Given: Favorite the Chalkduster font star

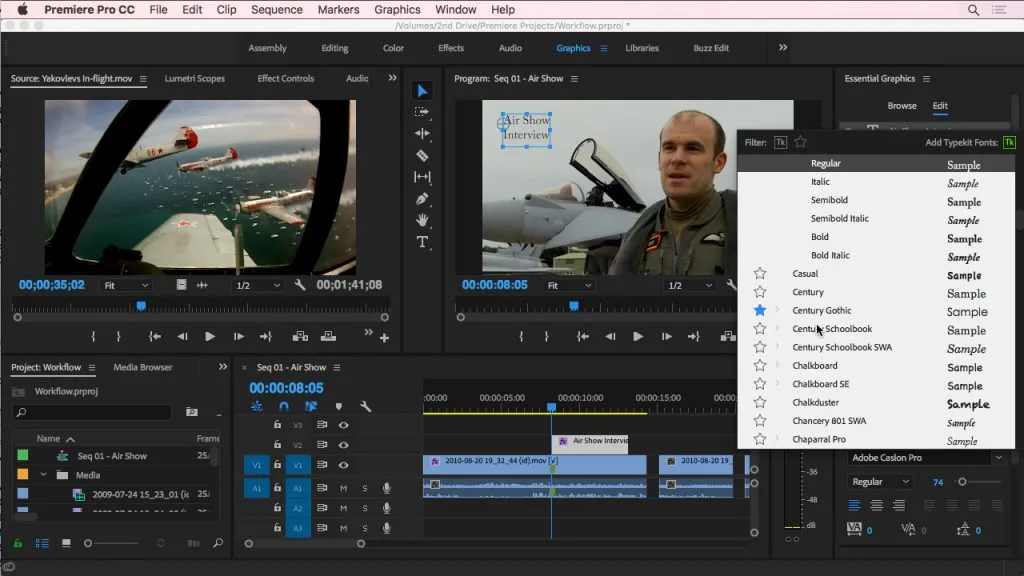Looking at the screenshot, I should tap(760, 402).
